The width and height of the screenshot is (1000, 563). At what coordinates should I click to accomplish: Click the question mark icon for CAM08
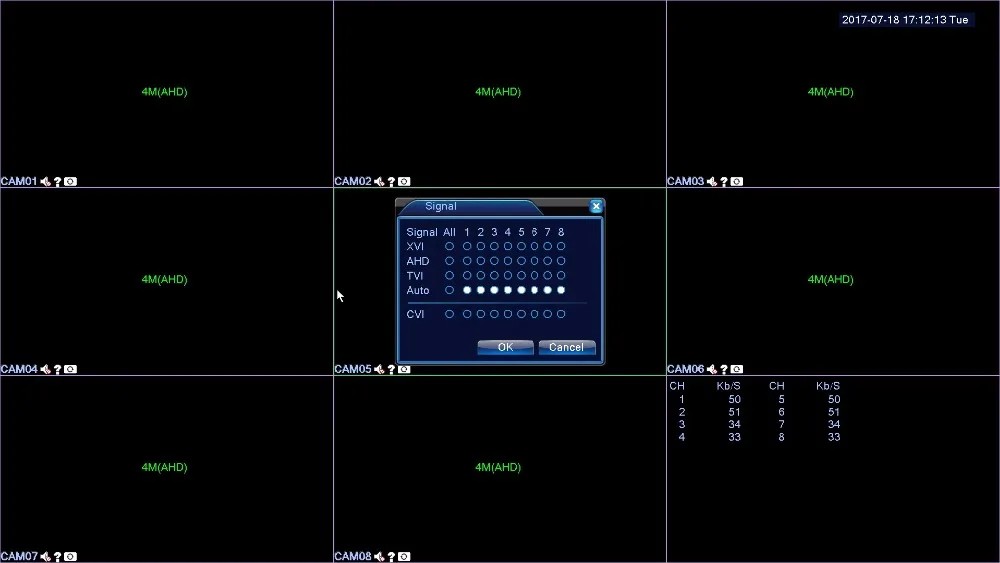[391, 557]
